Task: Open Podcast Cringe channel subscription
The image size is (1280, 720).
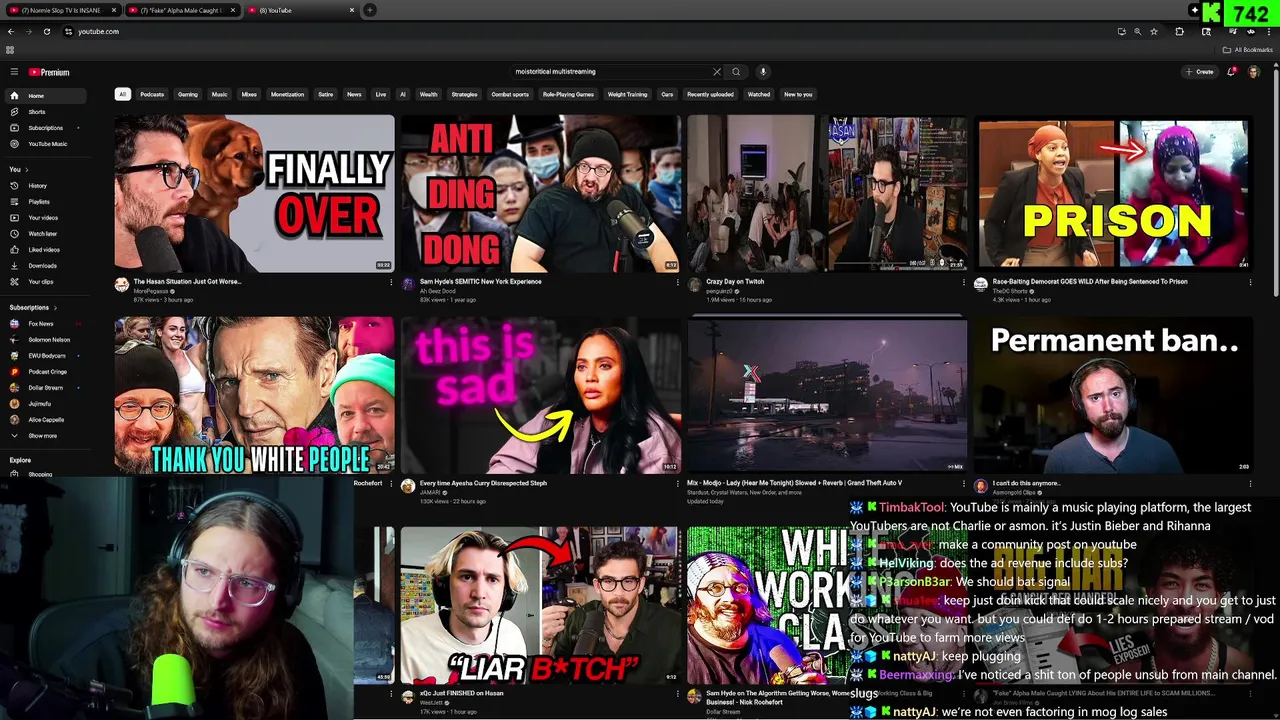Action: [45, 372]
